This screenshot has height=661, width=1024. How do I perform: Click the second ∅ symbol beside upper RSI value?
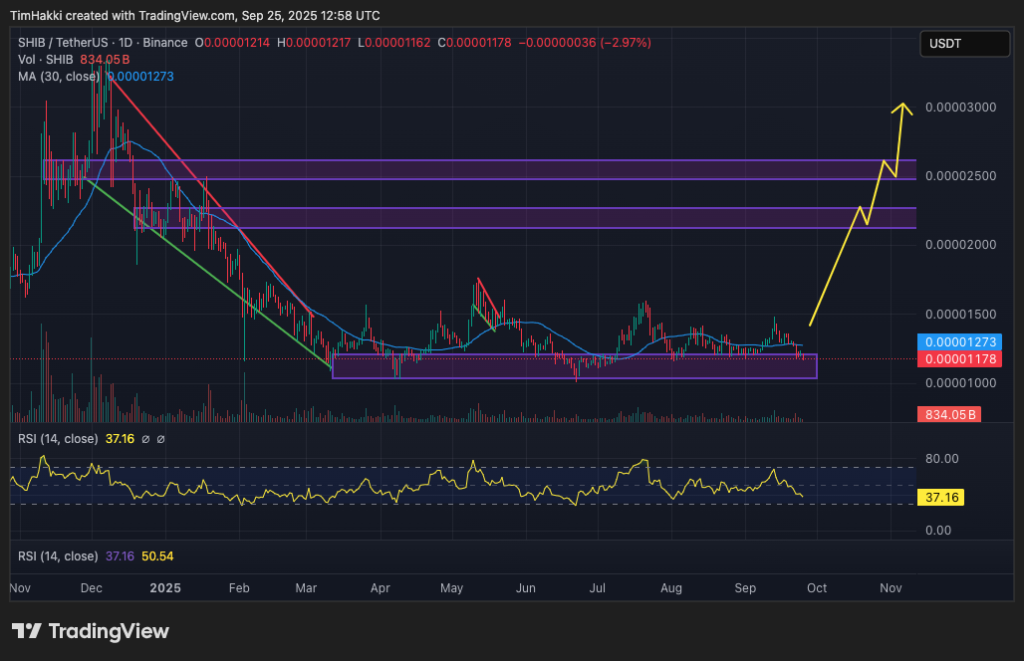[161, 438]
